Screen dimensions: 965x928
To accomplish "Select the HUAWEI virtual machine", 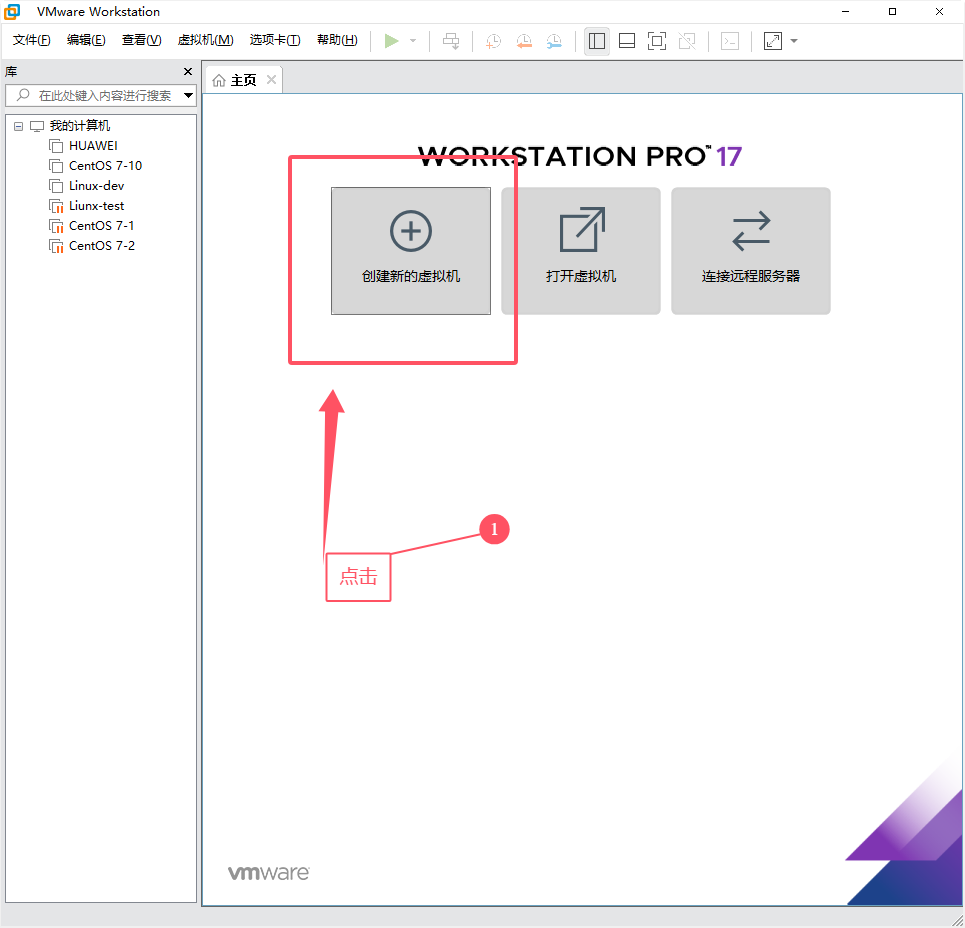I will 93,146.
